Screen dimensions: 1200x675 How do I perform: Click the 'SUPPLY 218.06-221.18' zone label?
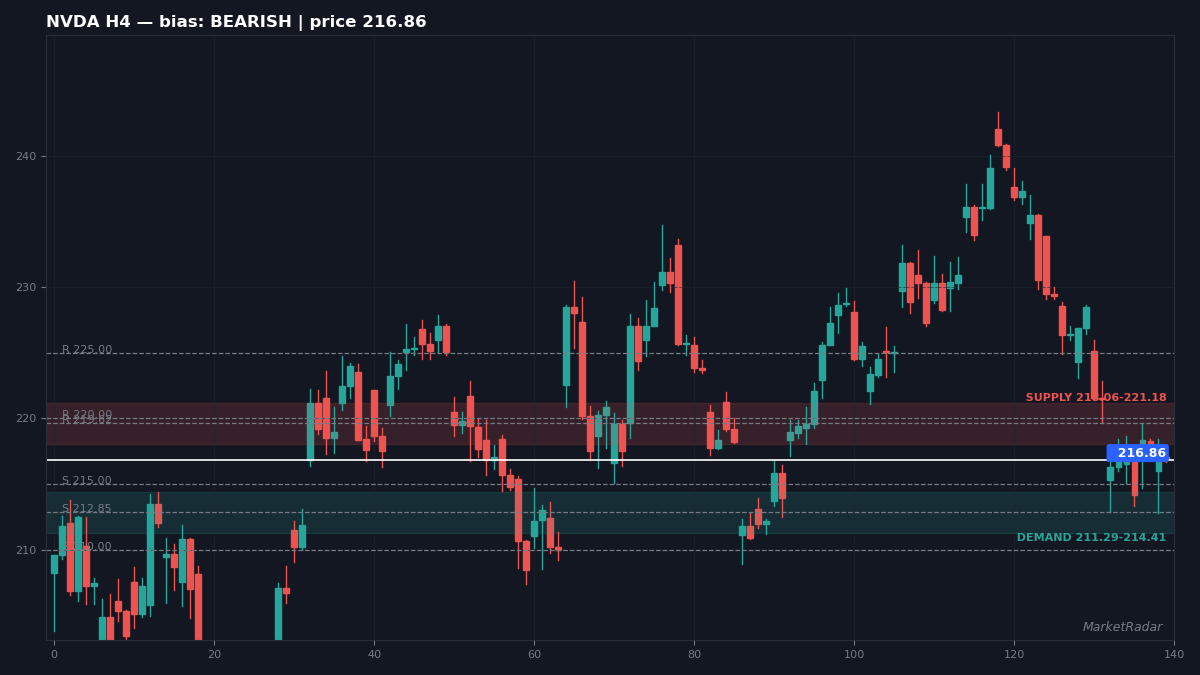(x=1096, y=398)
